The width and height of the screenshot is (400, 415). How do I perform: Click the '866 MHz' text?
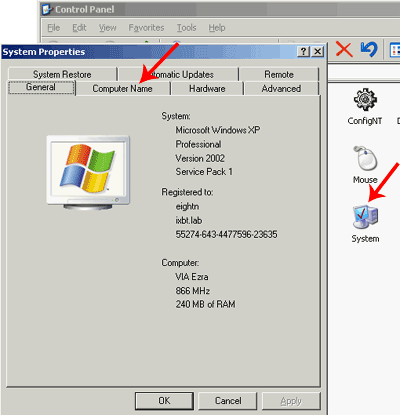click(x=193, y=291)
